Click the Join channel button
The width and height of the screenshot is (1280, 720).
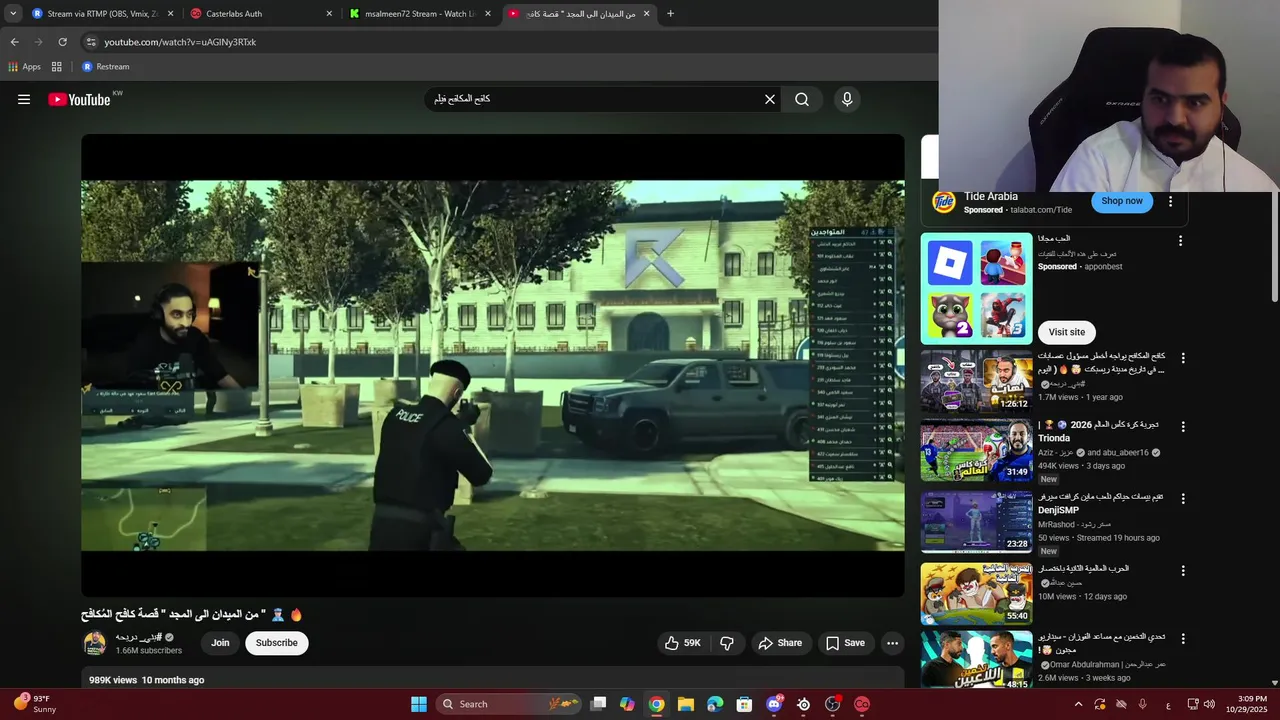point(220,643)
